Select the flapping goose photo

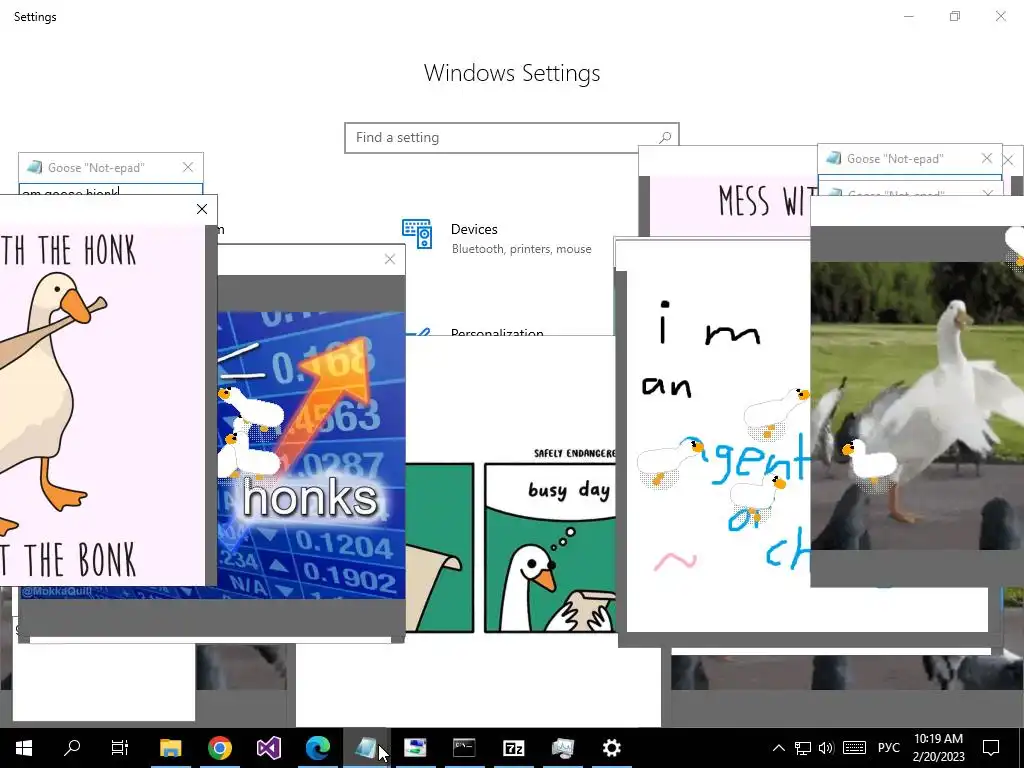click(917, 405)
